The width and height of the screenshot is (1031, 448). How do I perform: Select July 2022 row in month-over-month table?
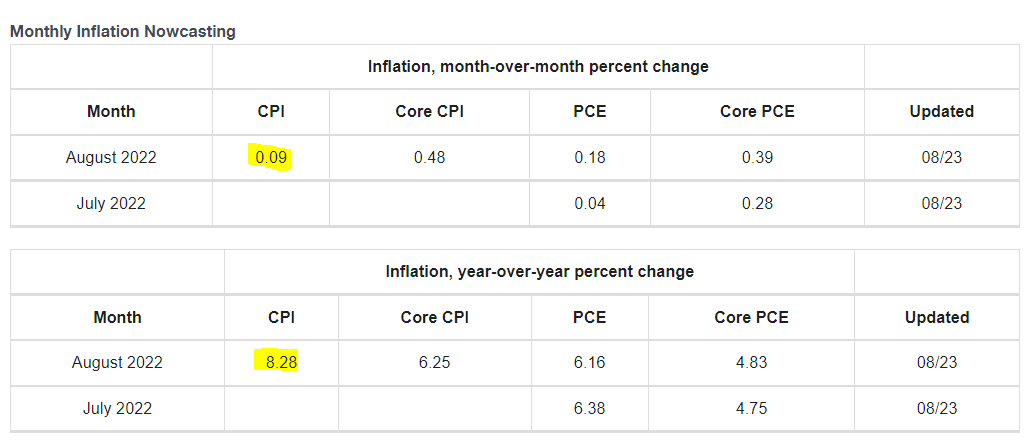coord(111,204)
